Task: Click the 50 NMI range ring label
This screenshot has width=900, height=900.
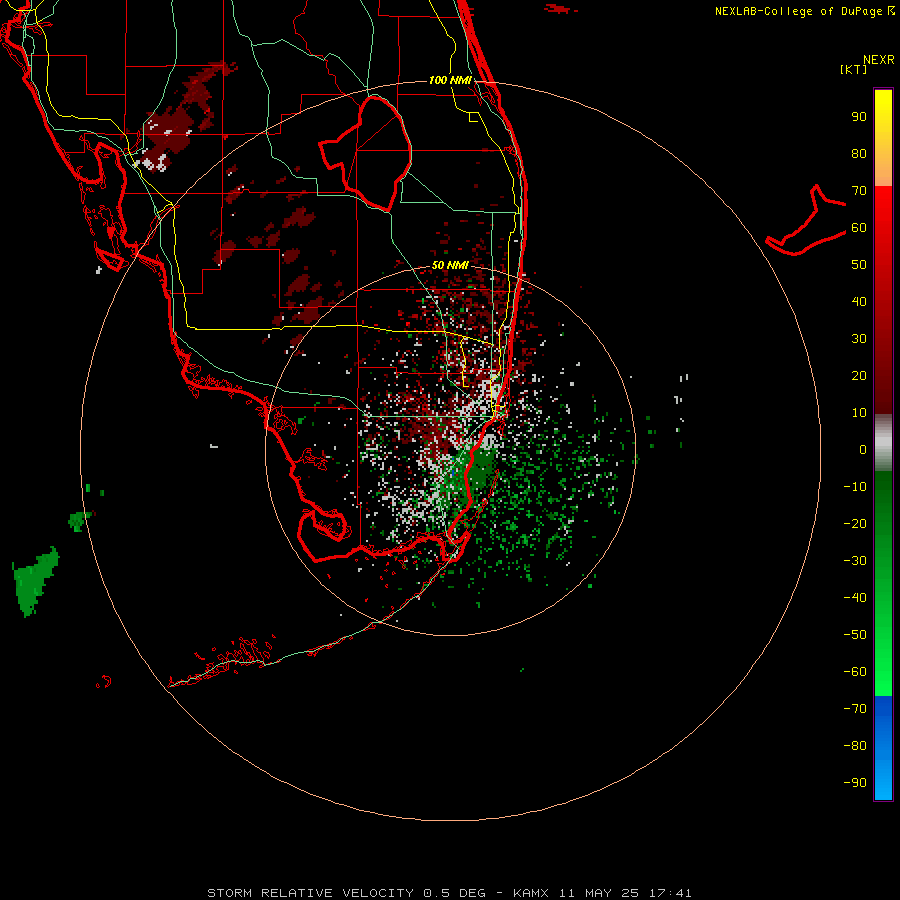Action: click(450, 265)
